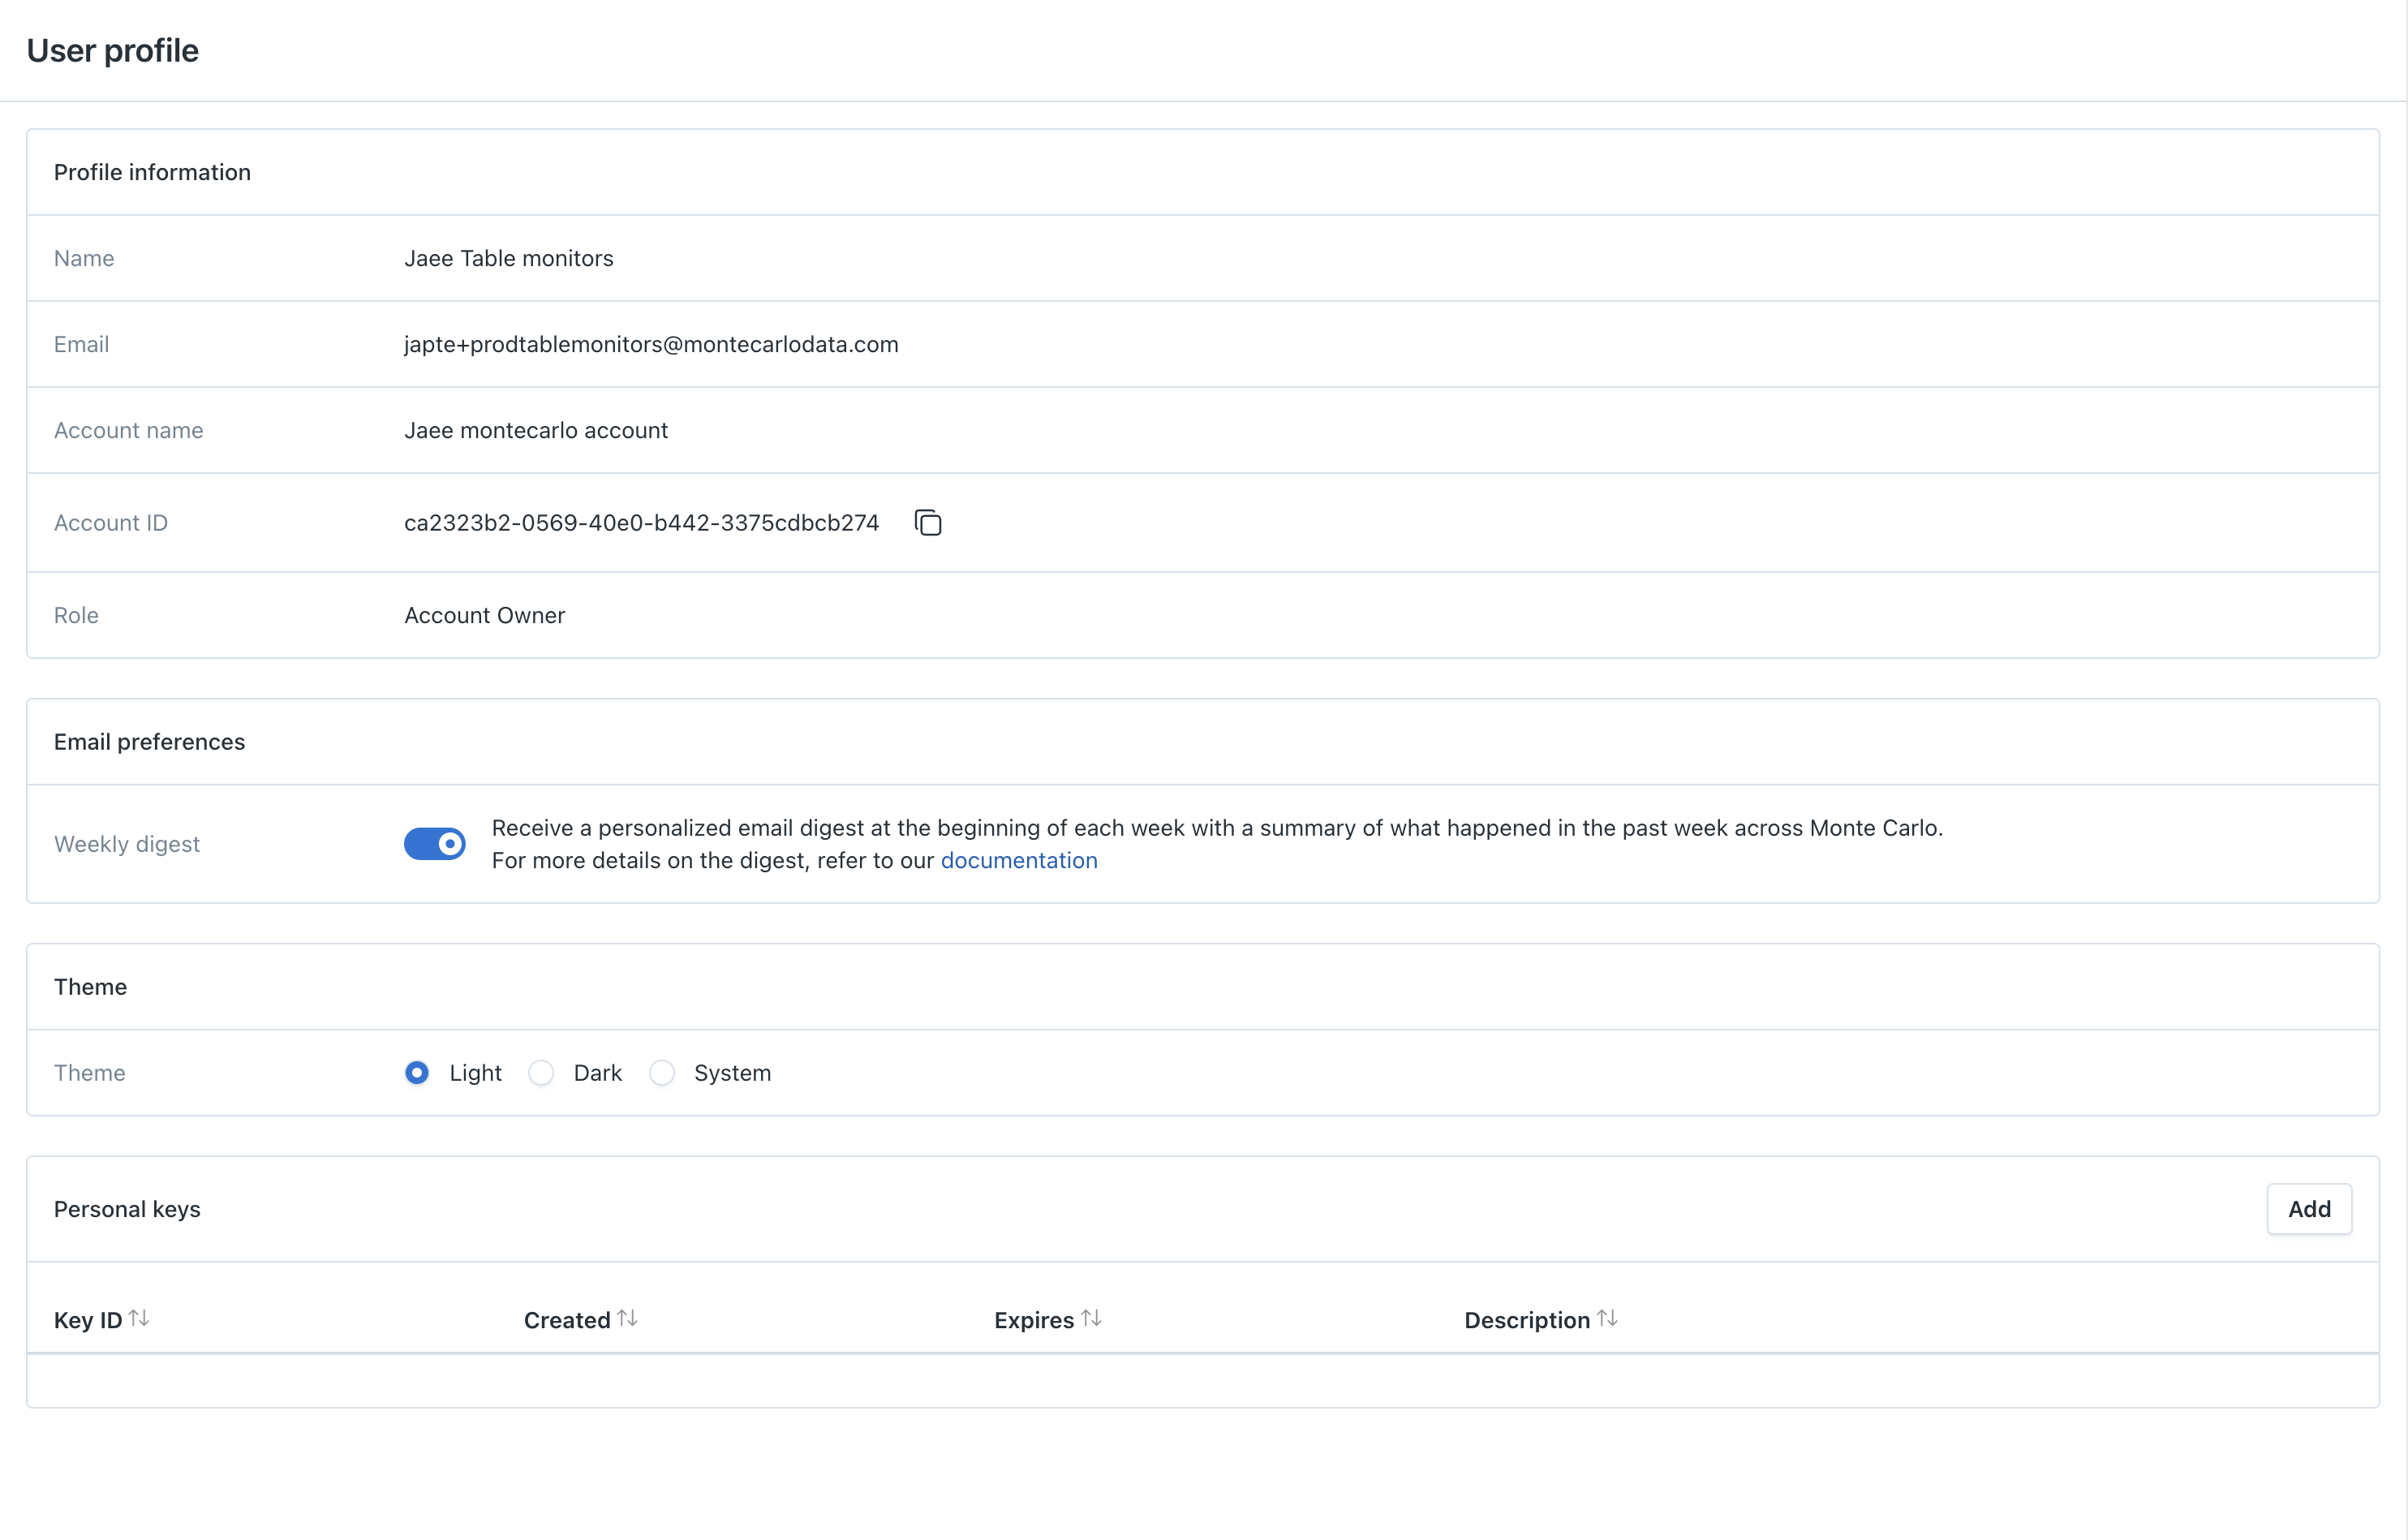This screenshot has width=2408, height=1540.
Task: Copy the Account ID to clipboard
Action: [928, 523]
